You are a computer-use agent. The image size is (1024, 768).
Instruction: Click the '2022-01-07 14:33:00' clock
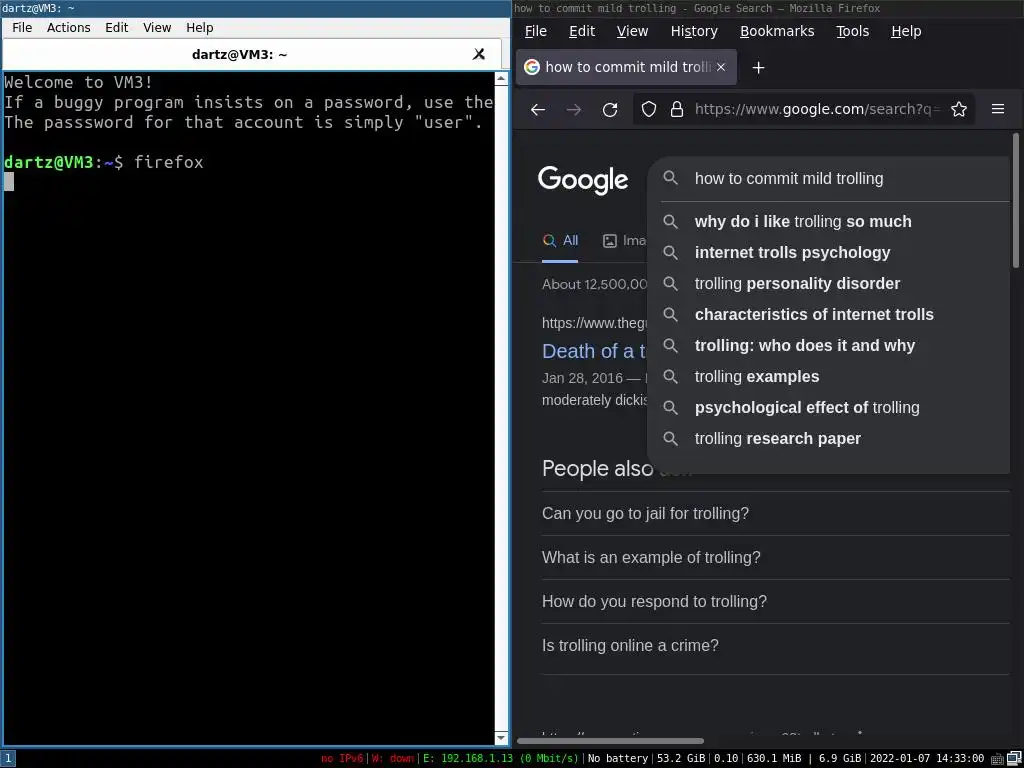tap(927, 759)
